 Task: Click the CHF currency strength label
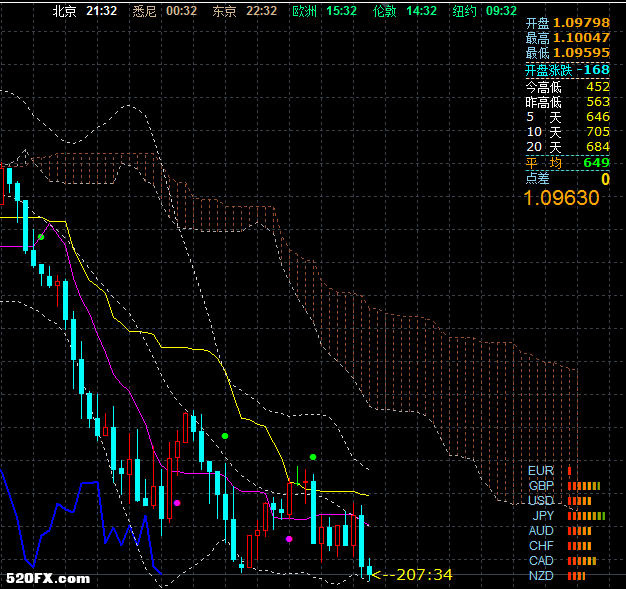point(541,546)
